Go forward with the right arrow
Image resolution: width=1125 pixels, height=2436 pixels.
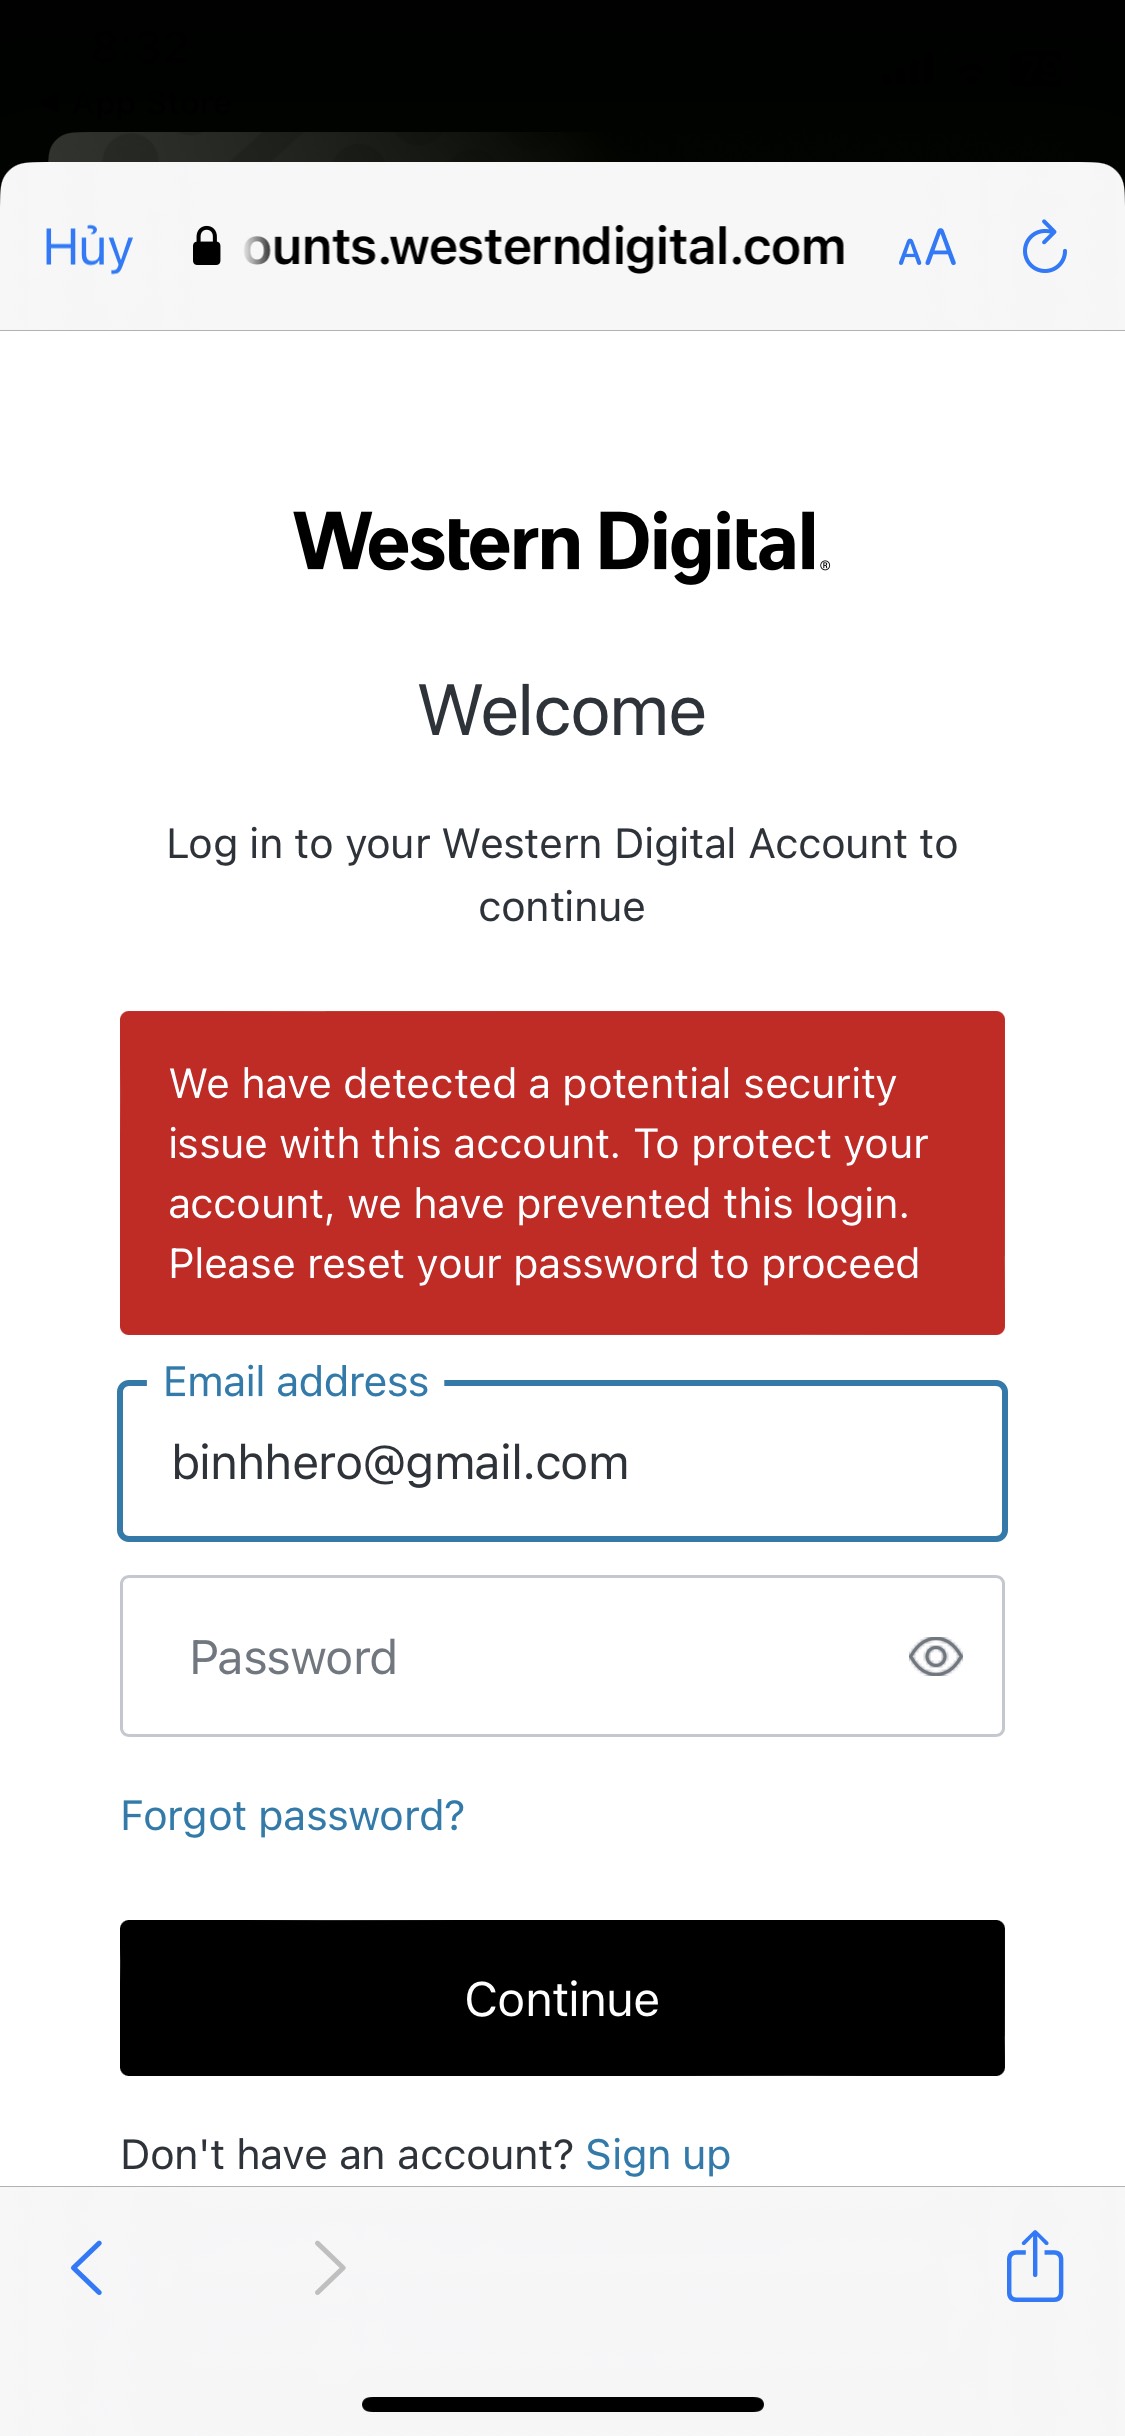(x=329, y=2267)
